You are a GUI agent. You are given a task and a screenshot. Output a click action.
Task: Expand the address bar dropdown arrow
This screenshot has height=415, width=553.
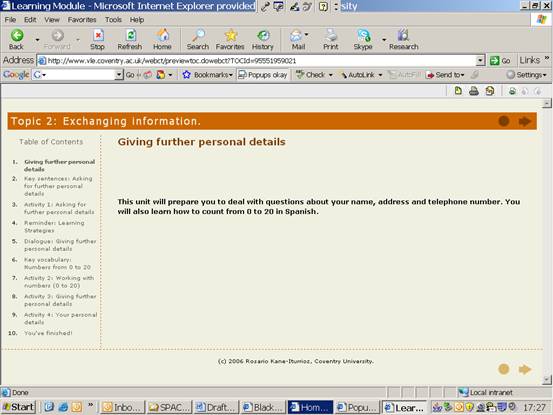tap(480, 61)
